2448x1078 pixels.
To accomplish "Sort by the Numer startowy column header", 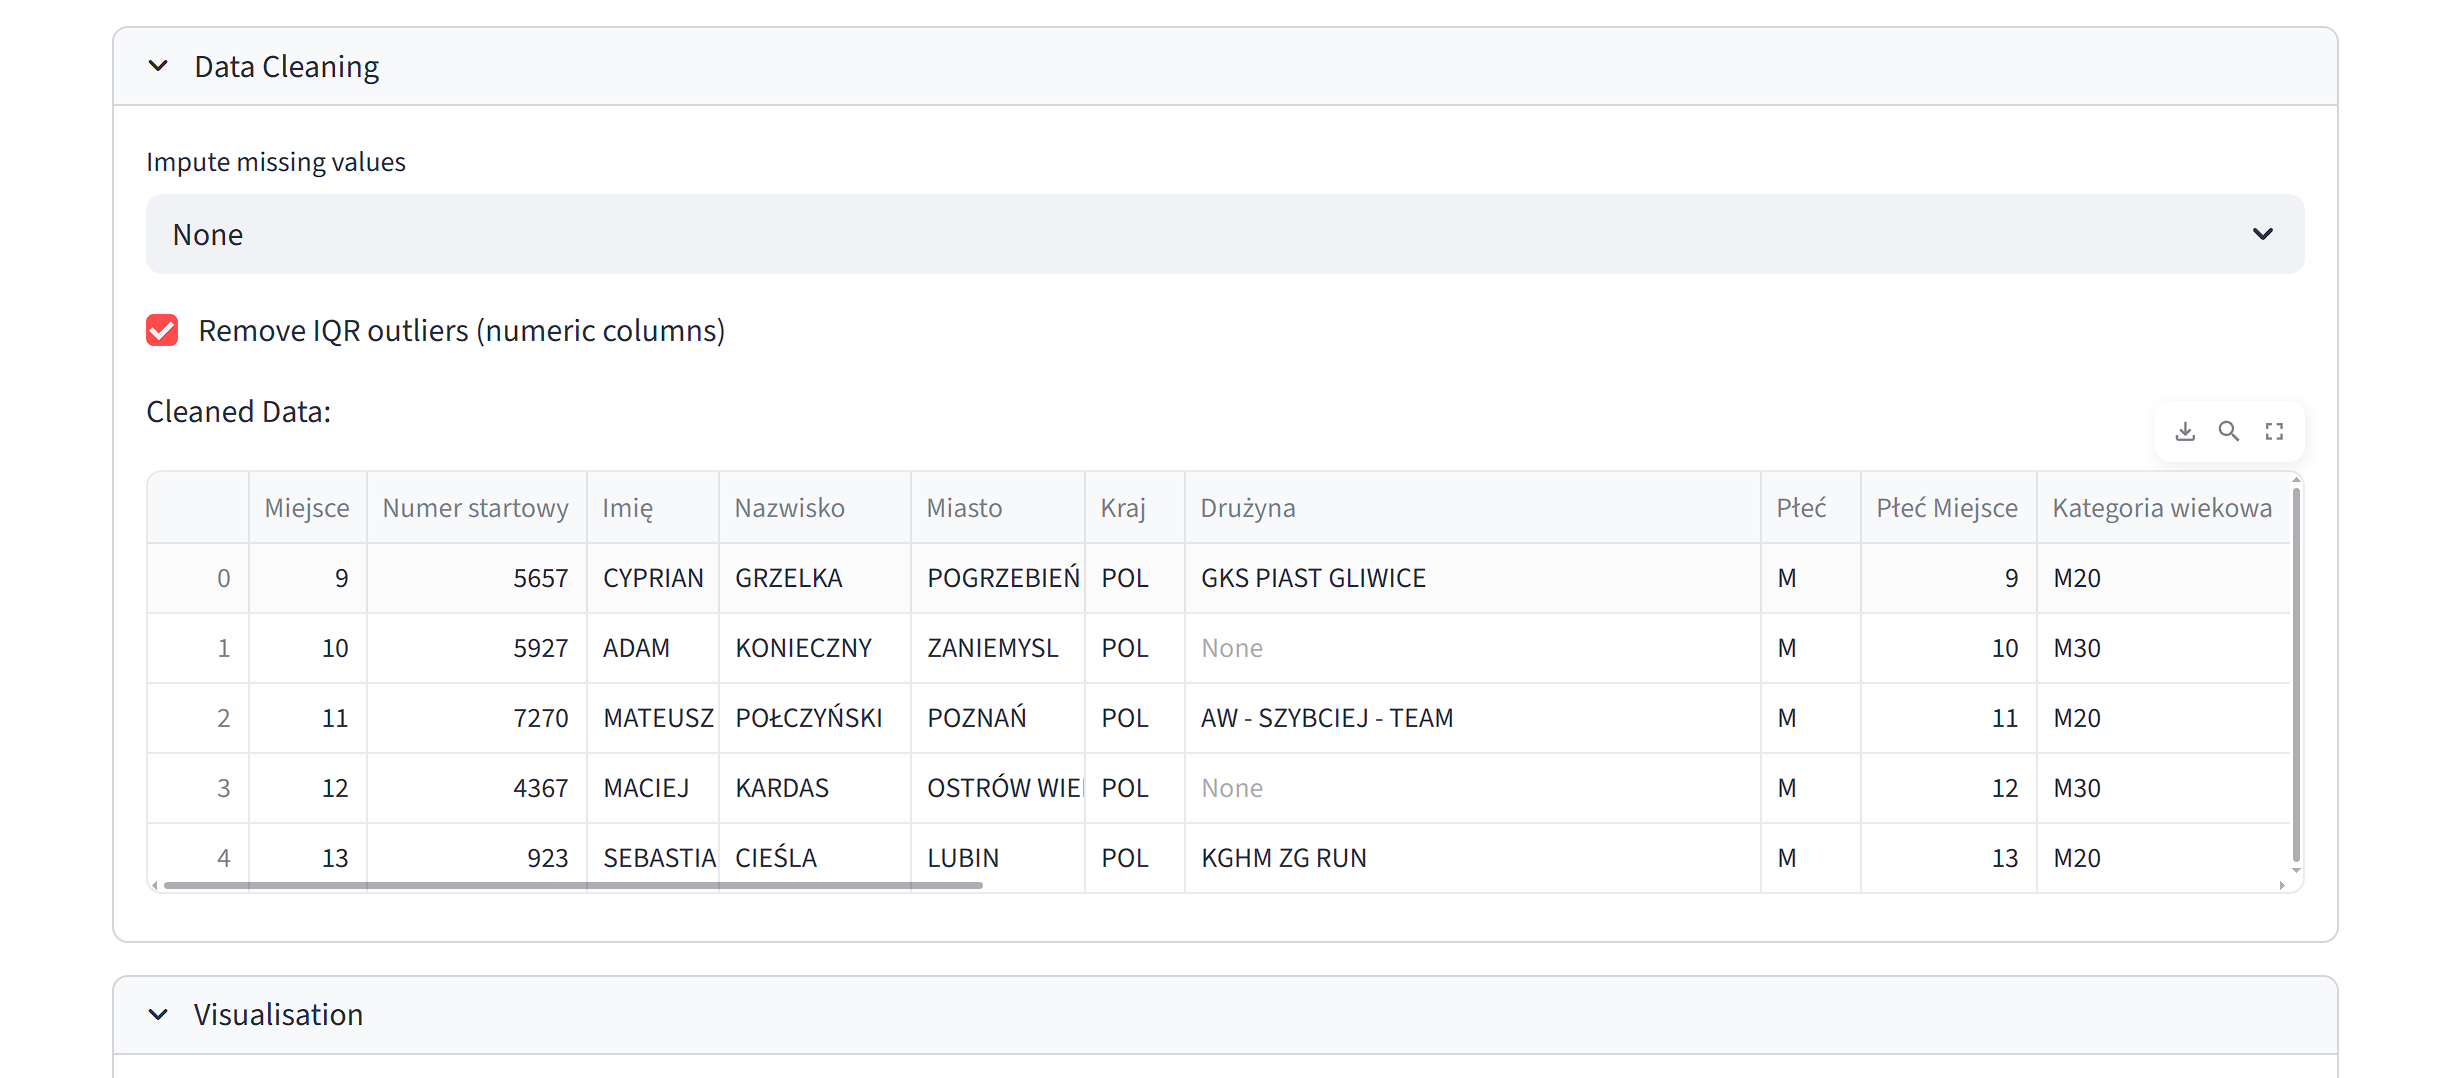I will click(x=475, y=508).
